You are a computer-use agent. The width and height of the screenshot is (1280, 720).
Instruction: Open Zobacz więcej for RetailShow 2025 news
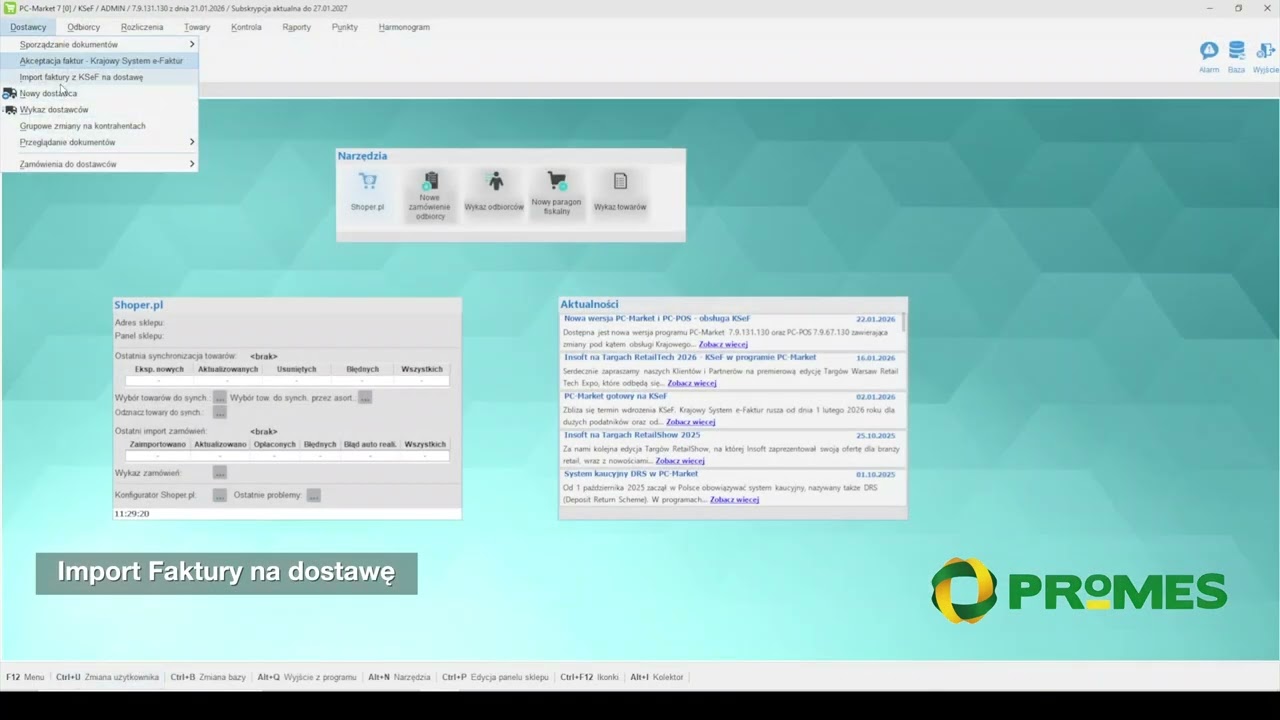pos(680,461)
